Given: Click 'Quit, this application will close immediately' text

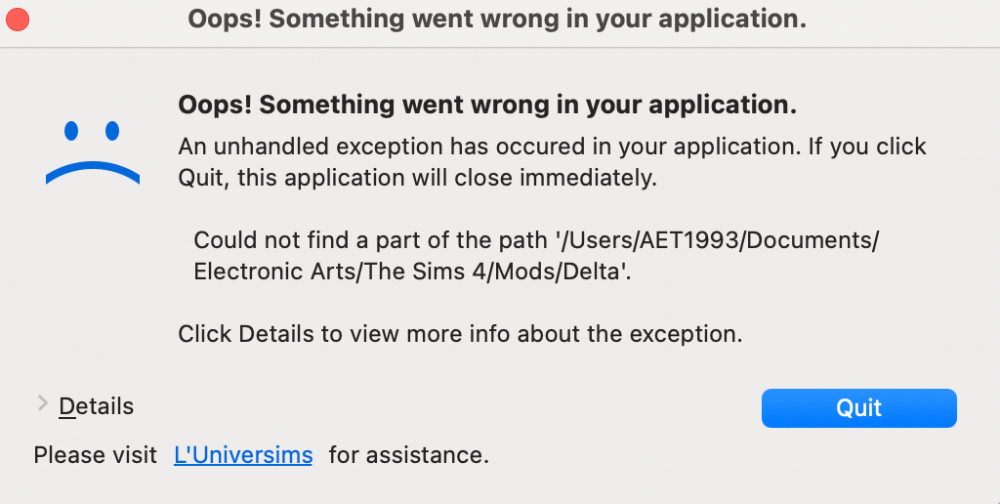Looking at the screenshot, I should [x=417, y=180].
